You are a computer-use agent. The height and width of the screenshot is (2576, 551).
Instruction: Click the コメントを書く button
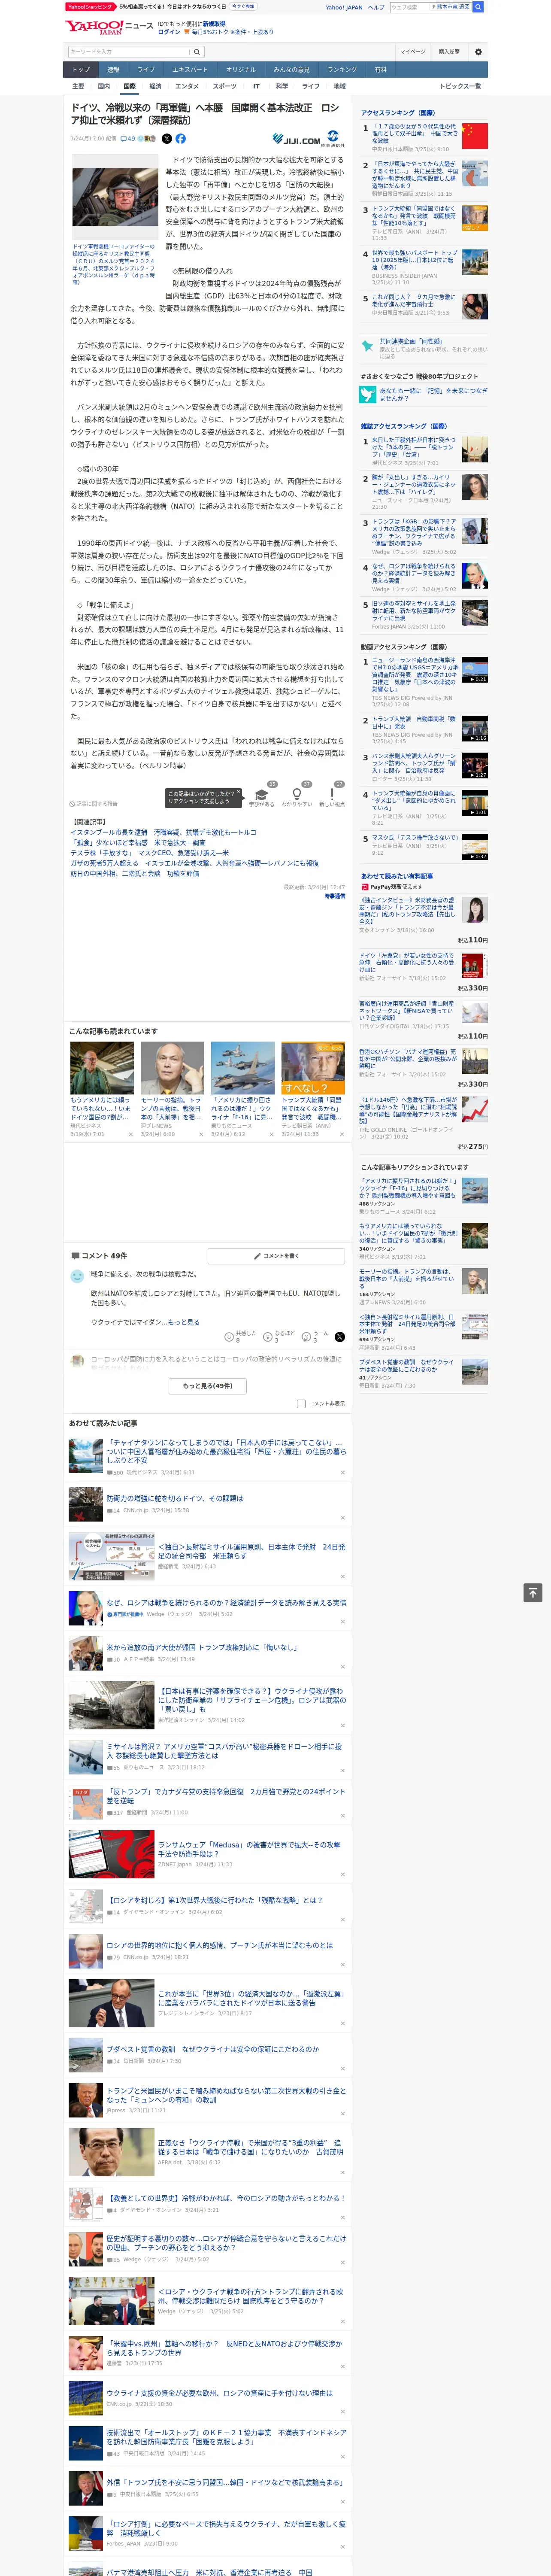tap(276, 1256)
